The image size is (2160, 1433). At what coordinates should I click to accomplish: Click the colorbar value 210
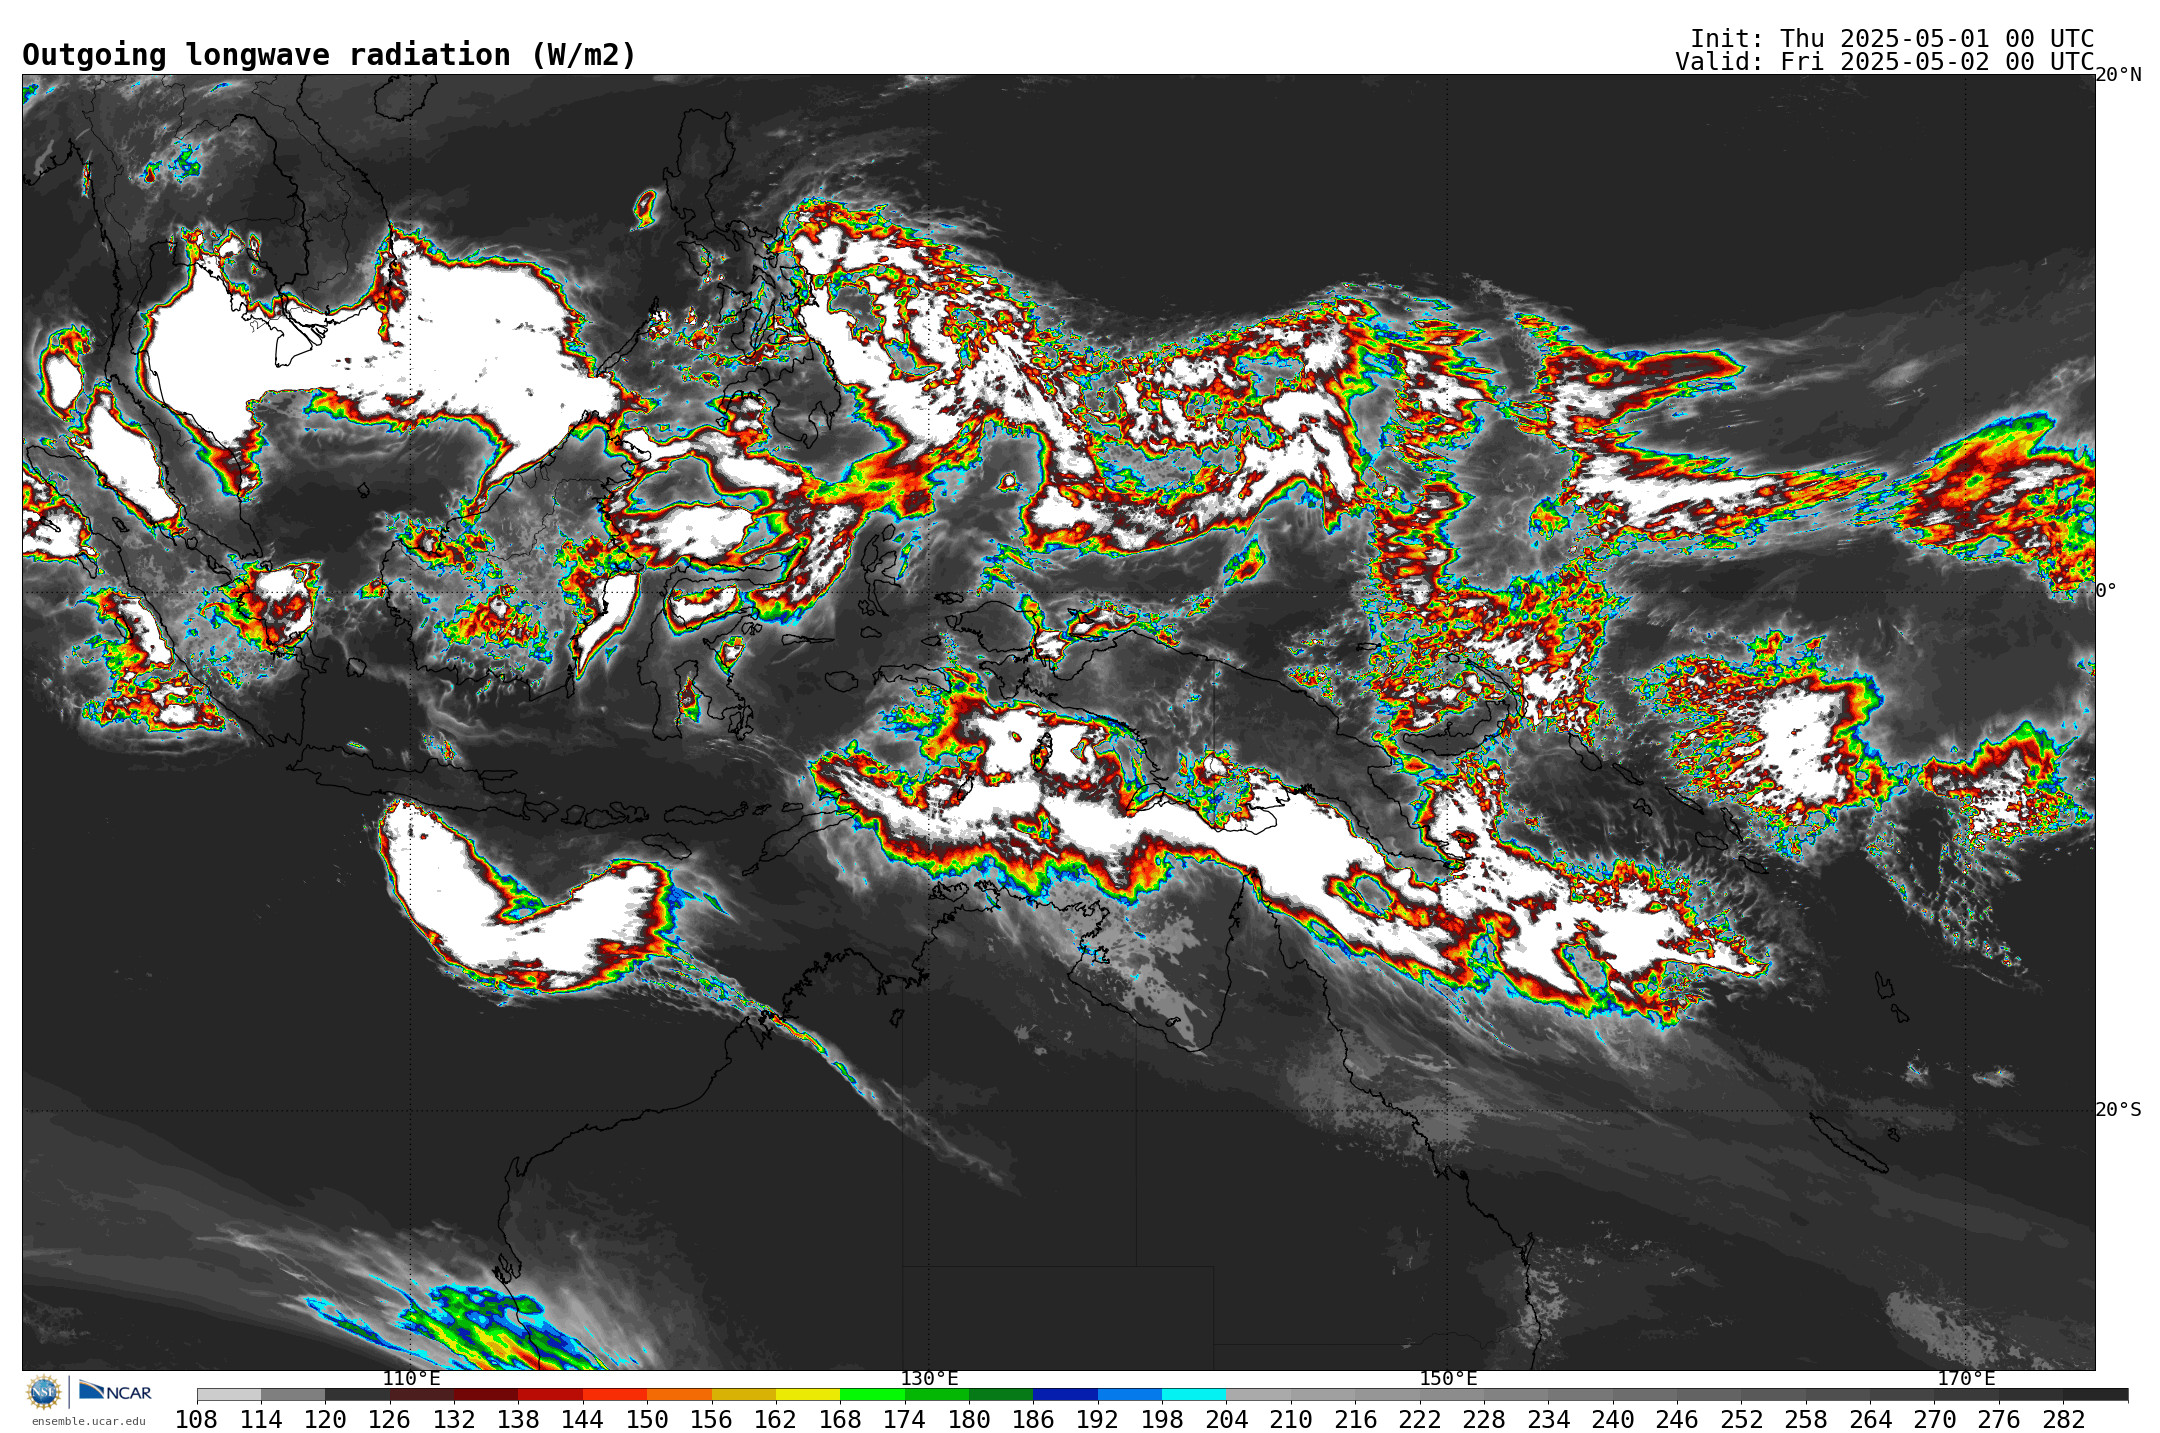click(1291, 1420)
